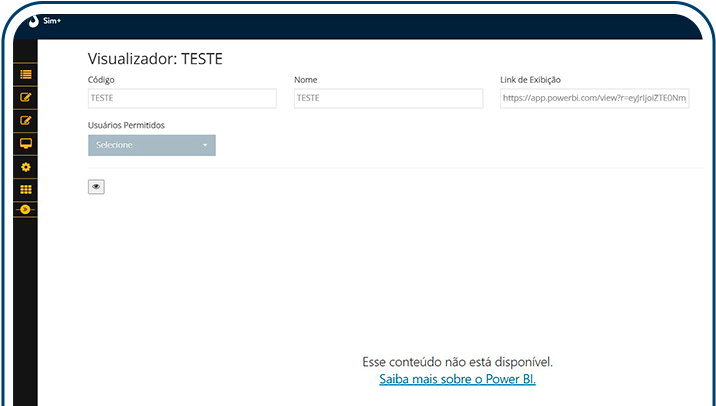Click the first edit pencil sidebar icon
Image resolution: width=716 pixels, height=406 pixels.
(x=26, y=98)
